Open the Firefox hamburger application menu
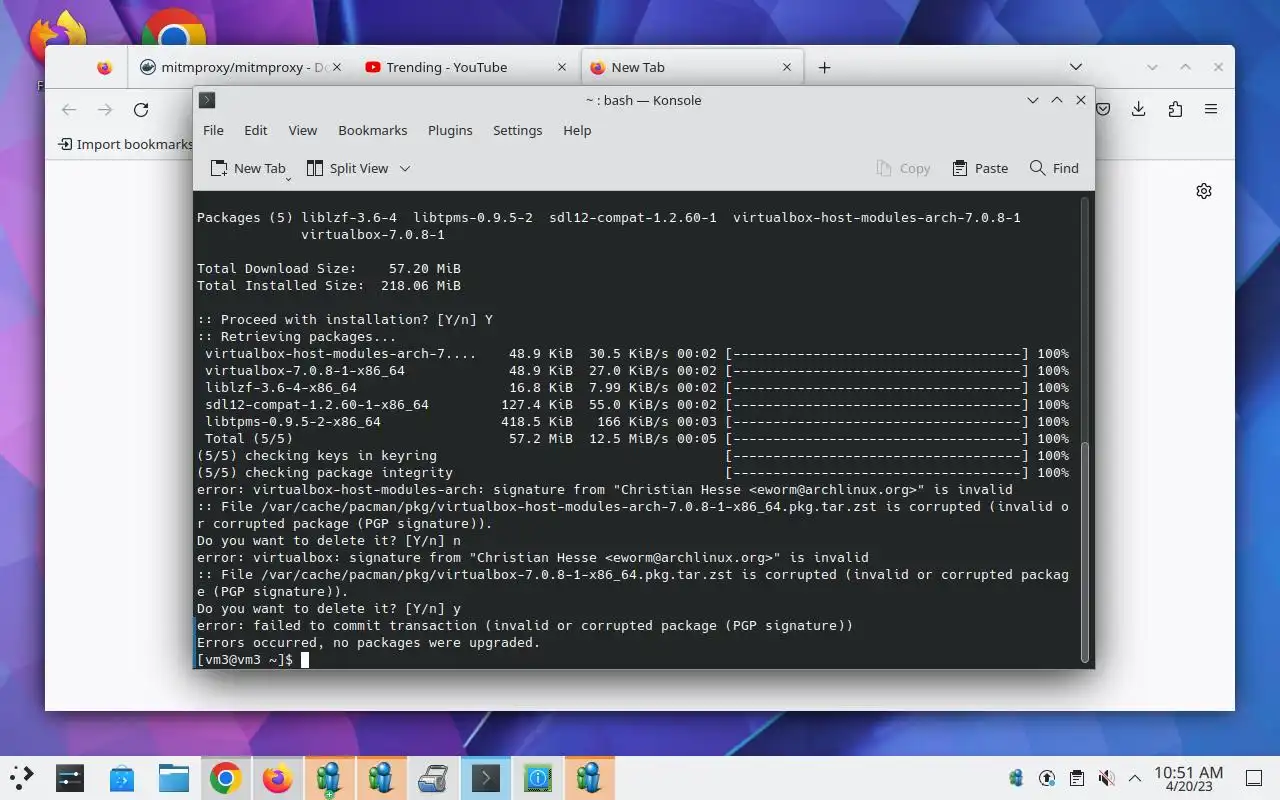This screenshot has height=800, width=1280. click(1211, 109)
